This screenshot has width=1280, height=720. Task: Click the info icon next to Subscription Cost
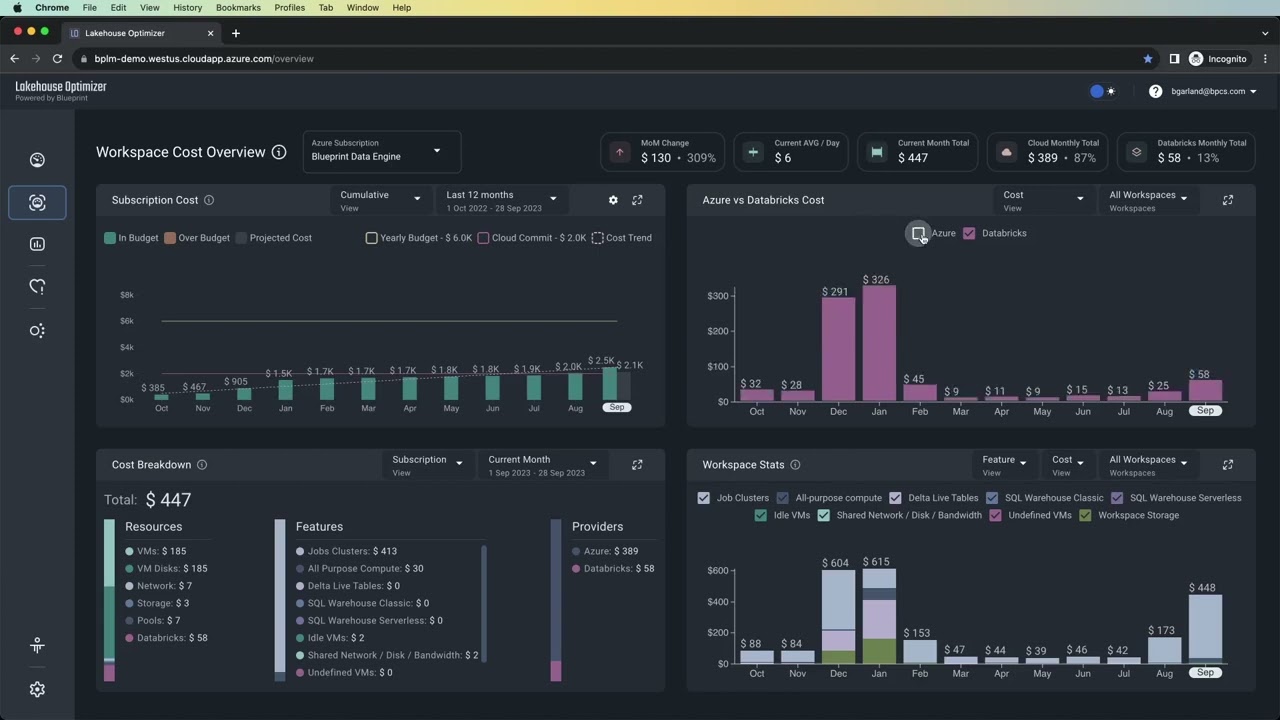tap(209, 200)
